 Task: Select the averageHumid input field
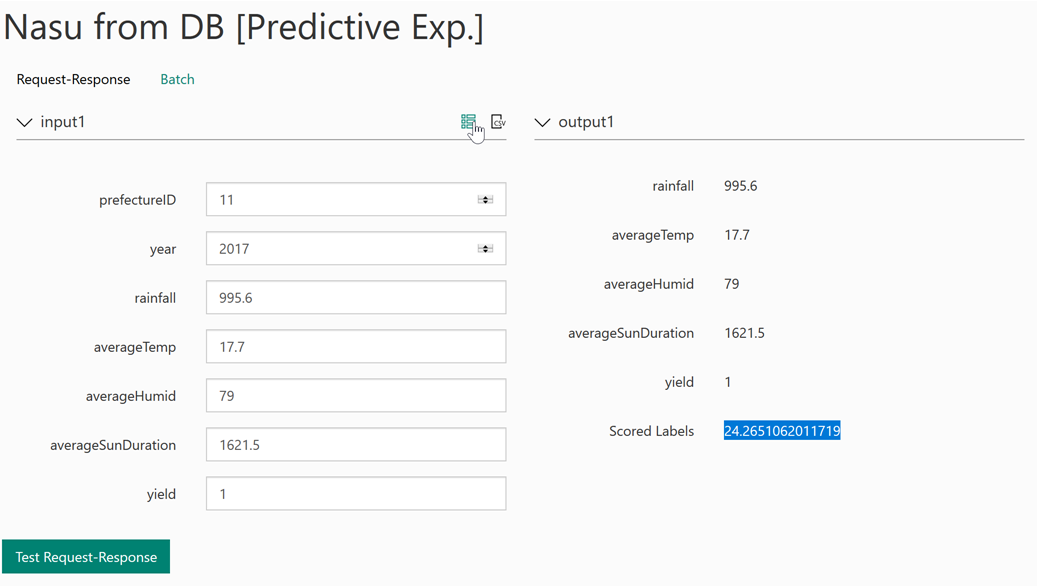tap(355, 396)
